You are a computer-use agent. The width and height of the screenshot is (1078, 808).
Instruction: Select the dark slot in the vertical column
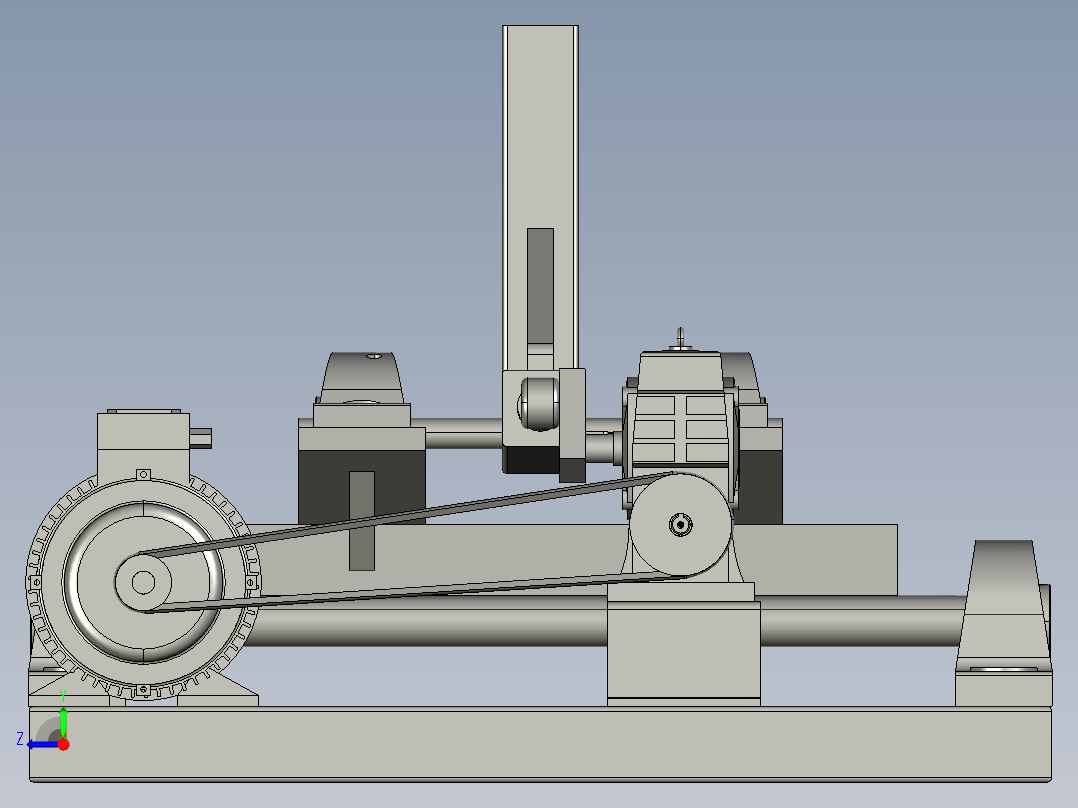(x=540, y=286)
